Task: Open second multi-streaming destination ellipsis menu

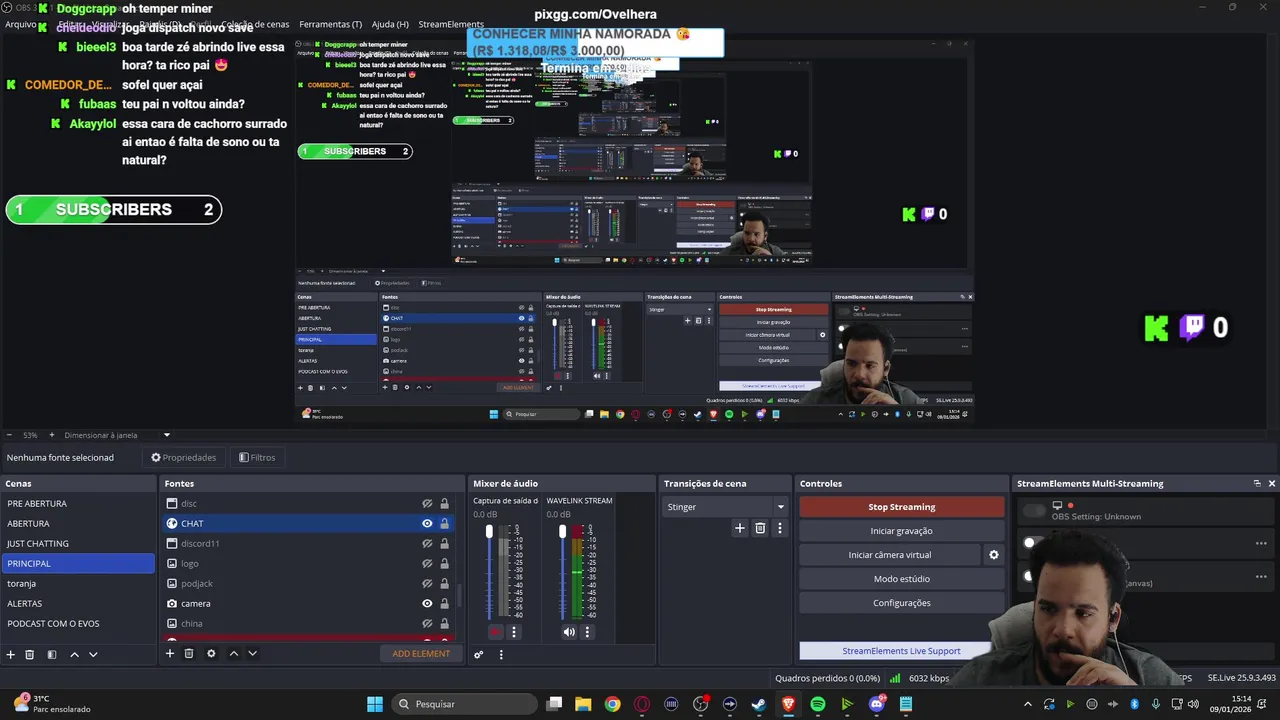Action: (1261, 576)
